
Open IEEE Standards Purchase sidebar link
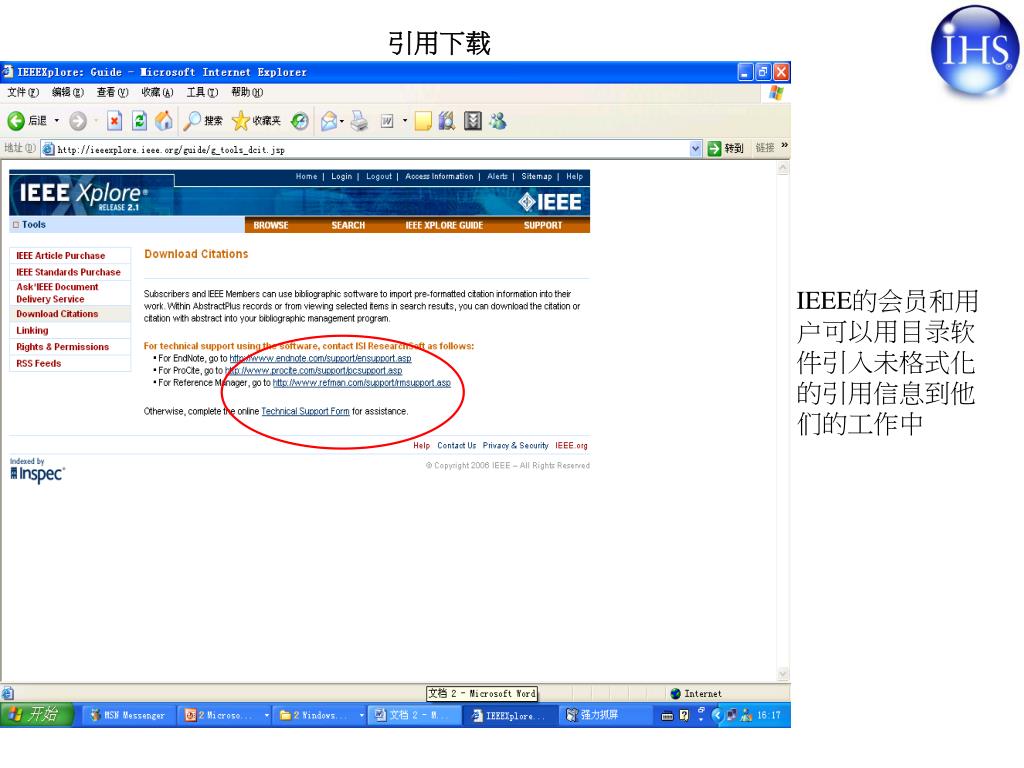pyautogui.click(x=69, y=272)
